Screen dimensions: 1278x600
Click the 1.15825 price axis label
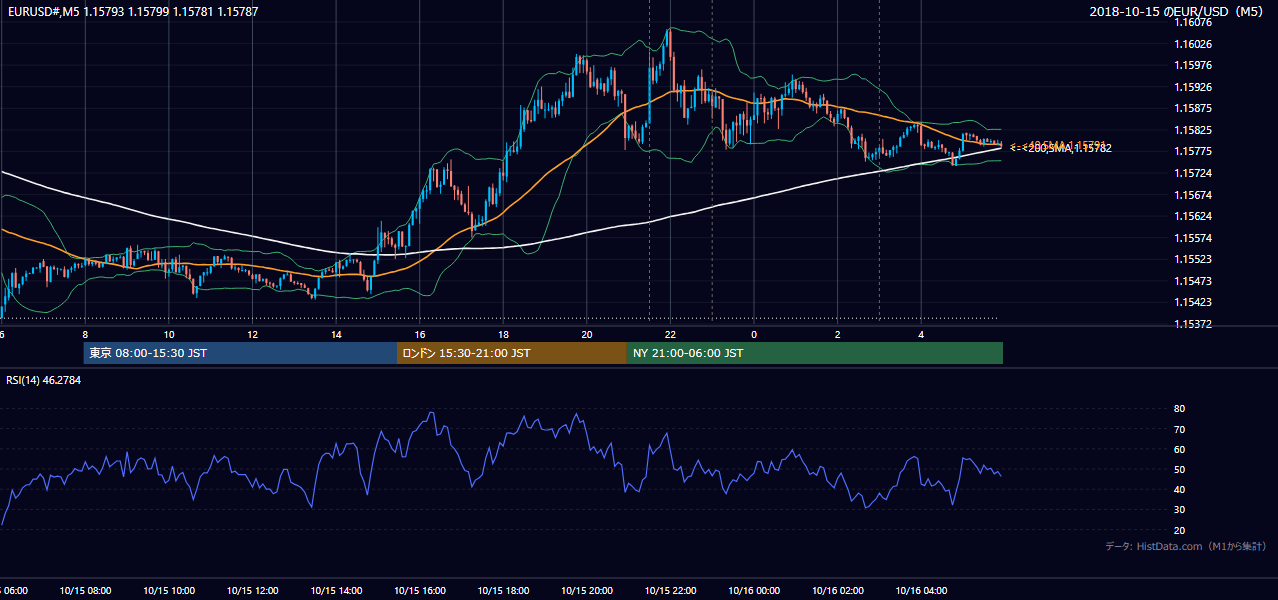click(x=1194, y=130)
